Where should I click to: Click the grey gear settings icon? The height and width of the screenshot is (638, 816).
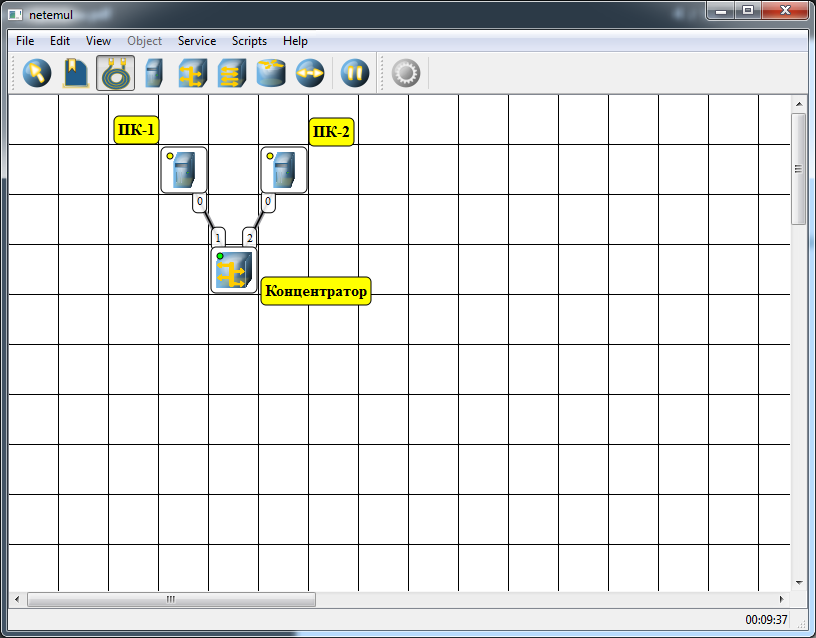(x=406, y=73)
